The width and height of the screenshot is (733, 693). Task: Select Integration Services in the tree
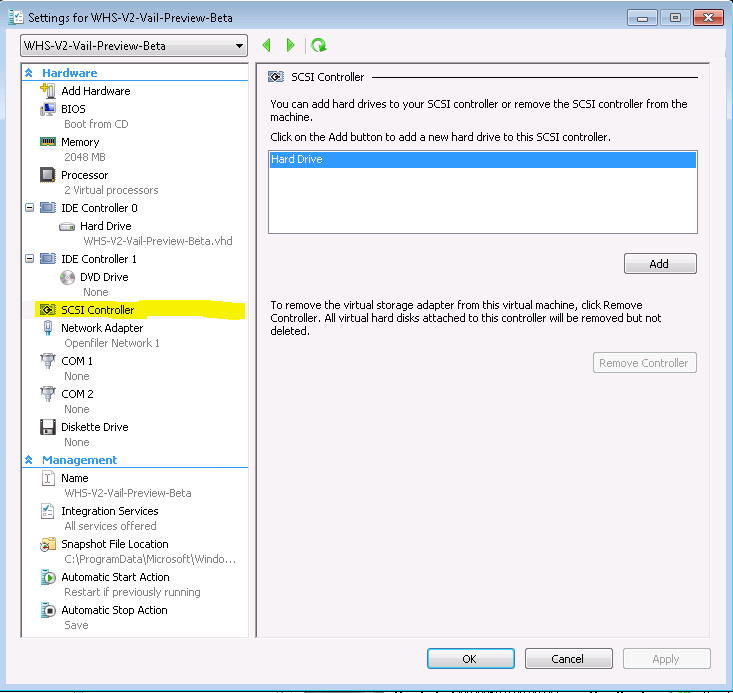click(x=109, y=511)
